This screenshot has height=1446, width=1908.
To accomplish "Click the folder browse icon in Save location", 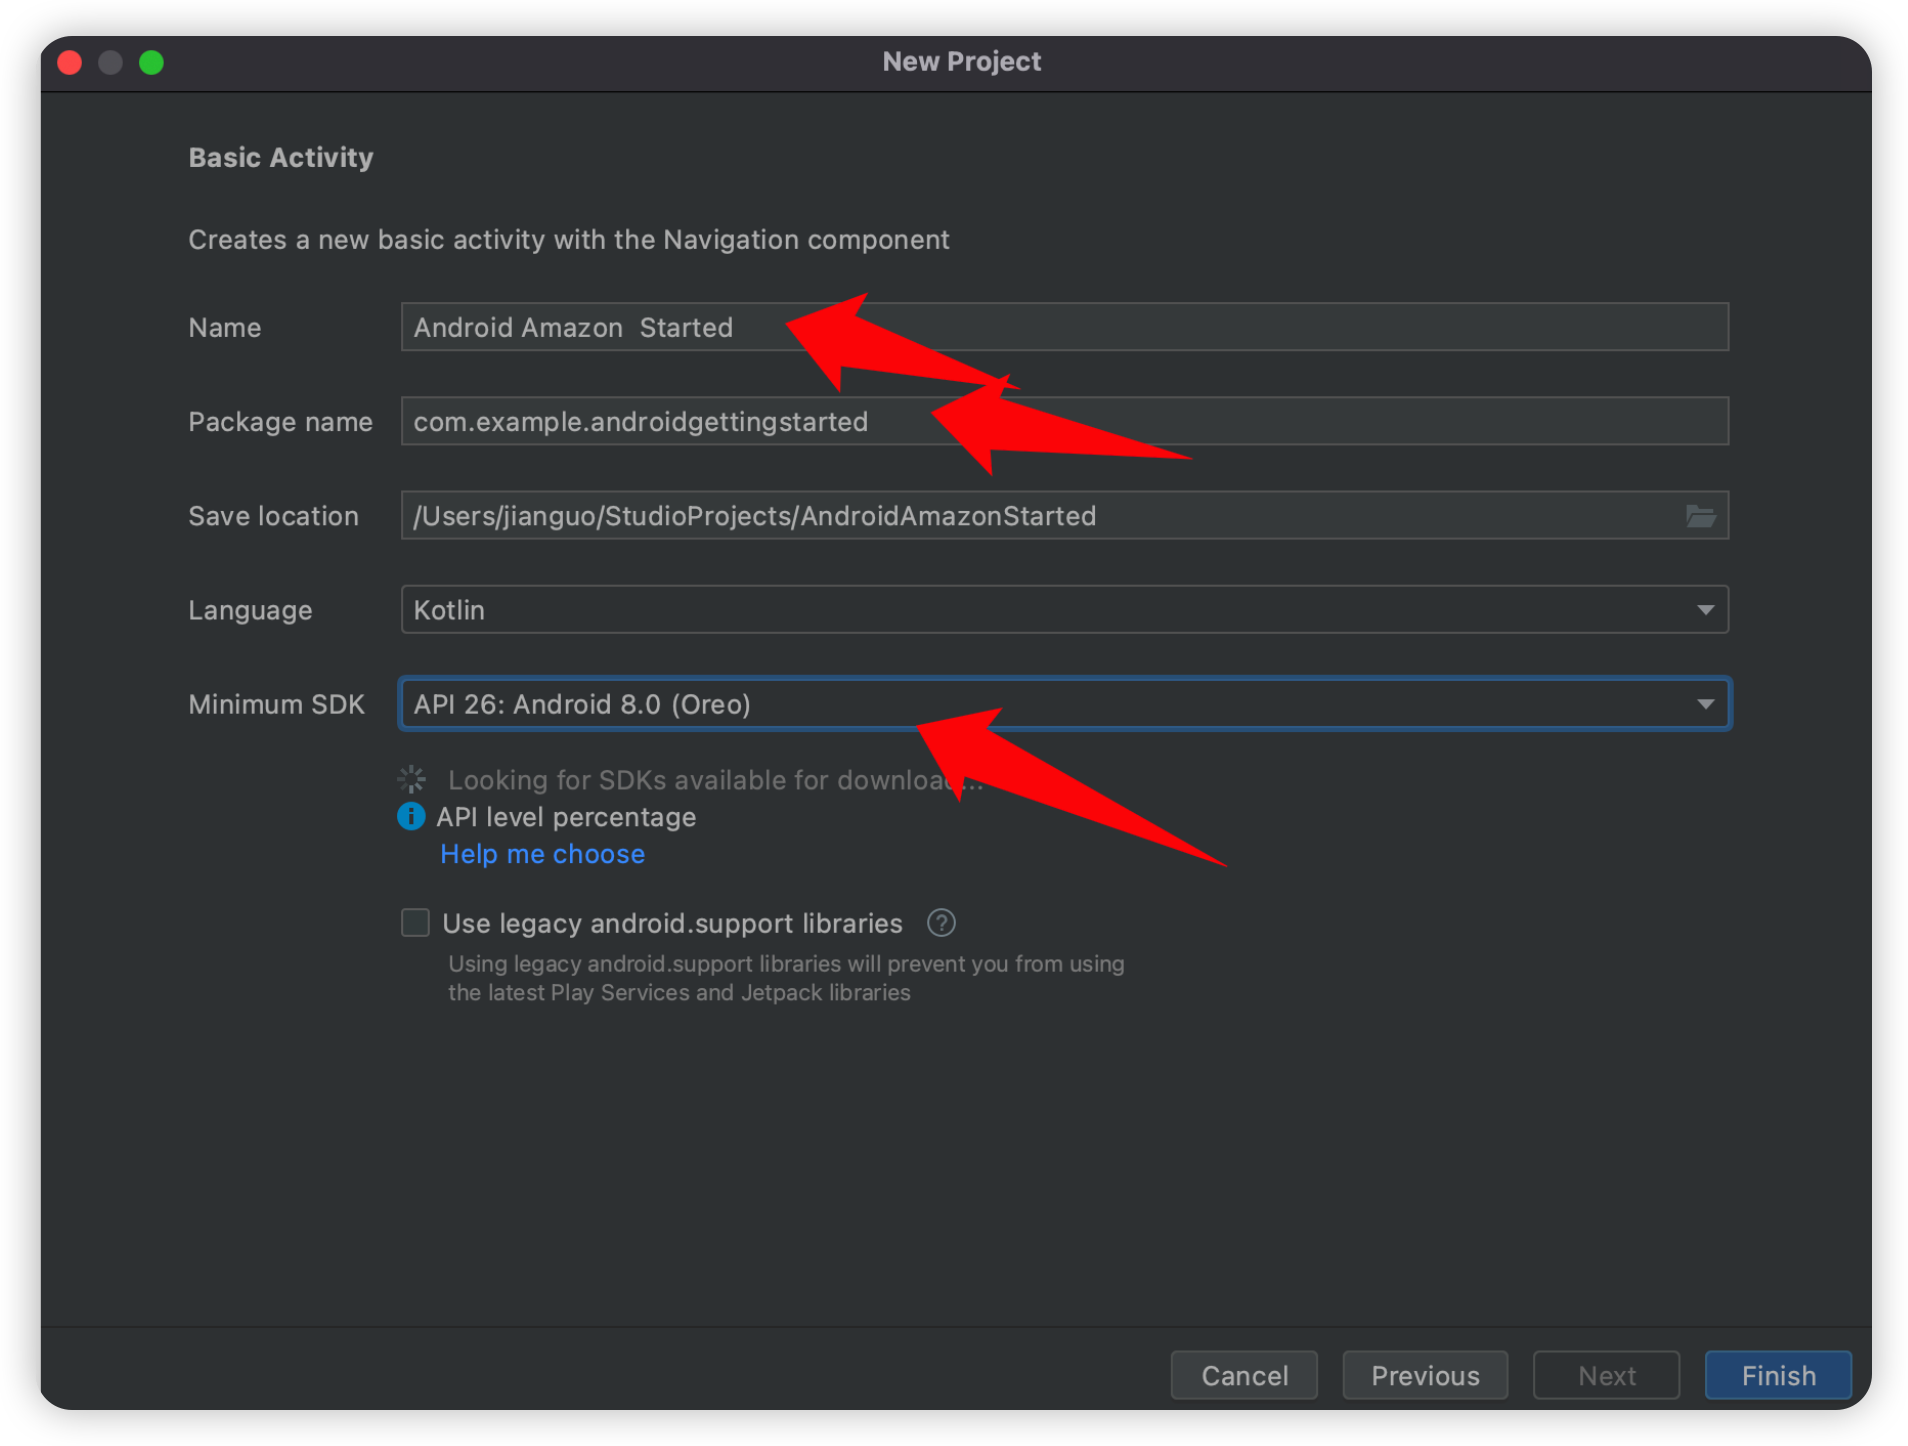I will point(1699,516).
